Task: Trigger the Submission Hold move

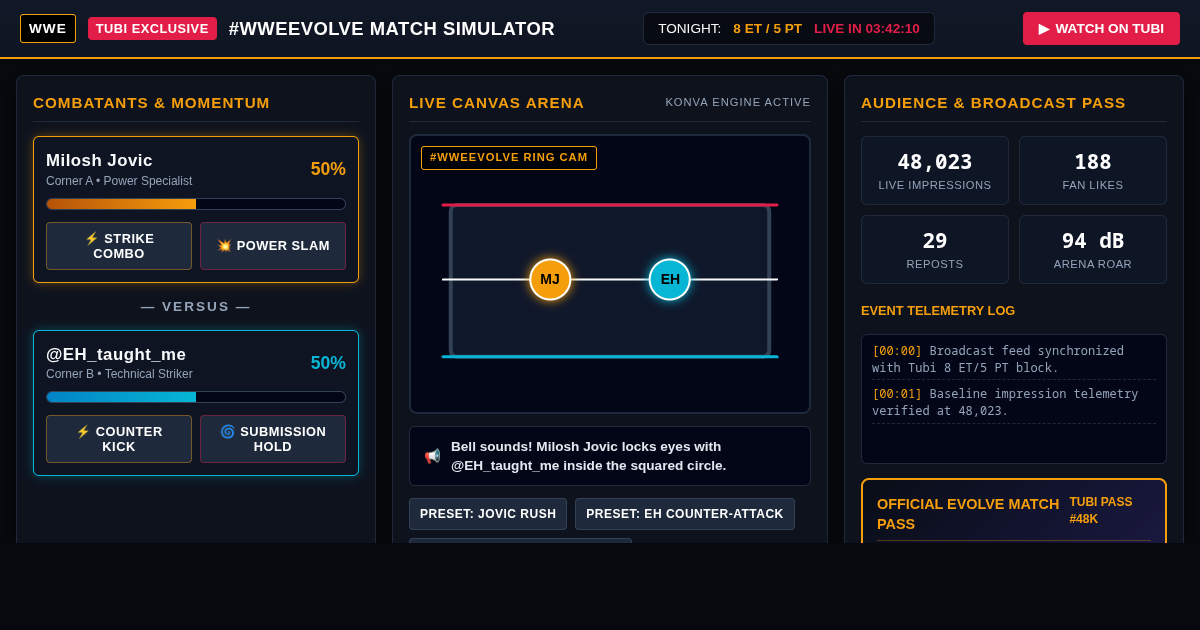Action: click(x=273, y=439)
